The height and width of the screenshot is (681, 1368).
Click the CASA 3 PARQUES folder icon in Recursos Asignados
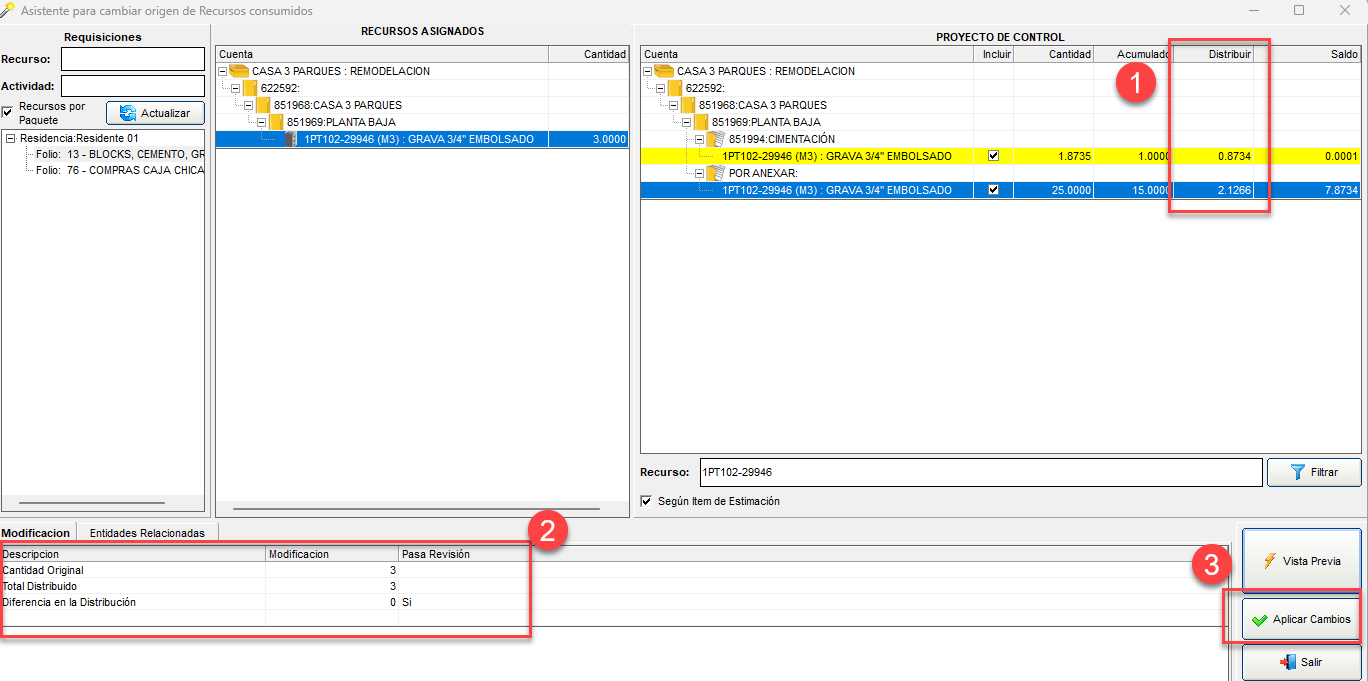point(239,71)
